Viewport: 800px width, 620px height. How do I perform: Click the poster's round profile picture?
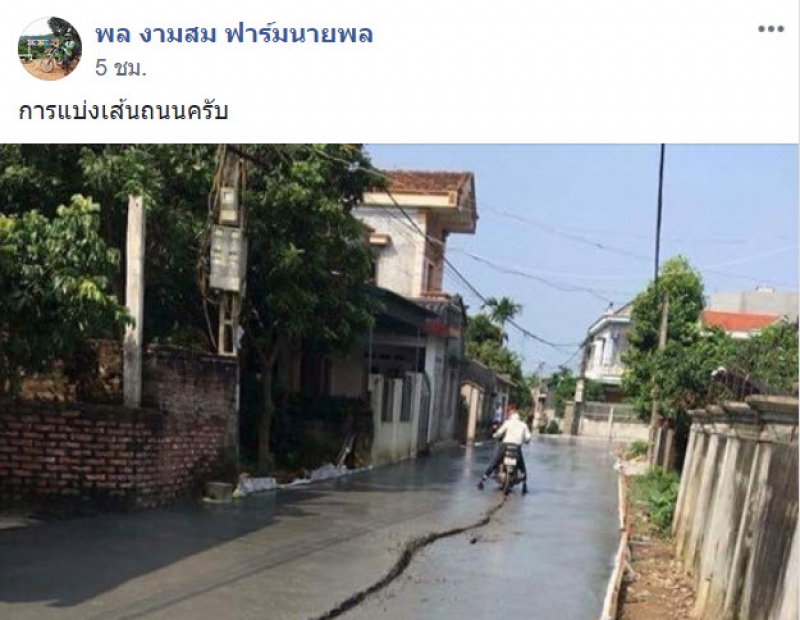tap(50, 48)
